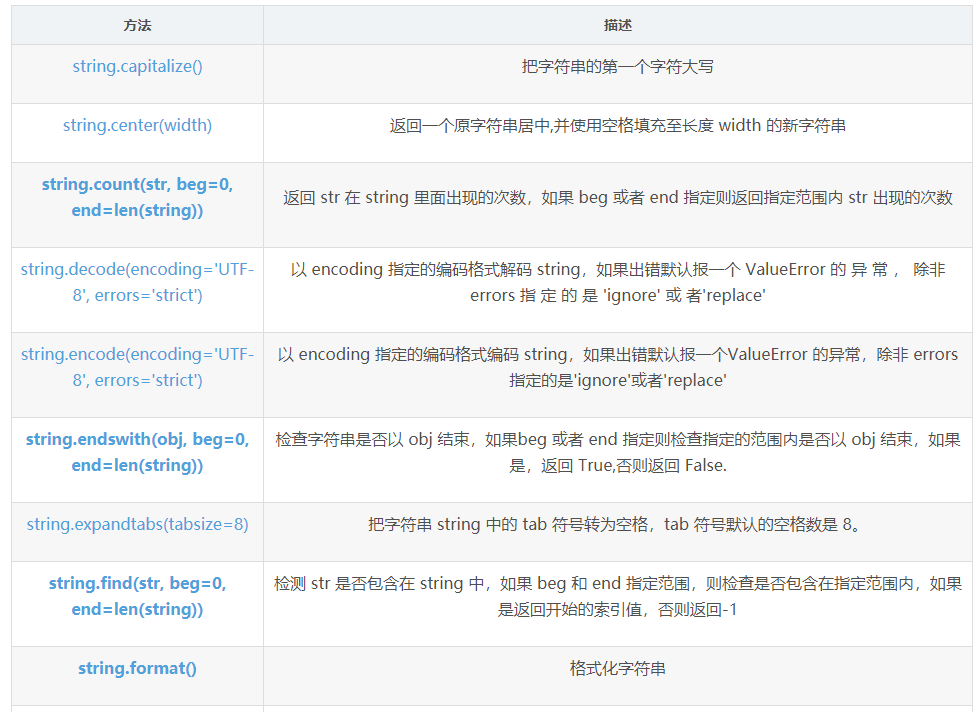Open the string.find(str, beg=0) method link
Image resolution: width=978 pixels, height=712 pixels.
pyautogui.click(x=137, y=596)
